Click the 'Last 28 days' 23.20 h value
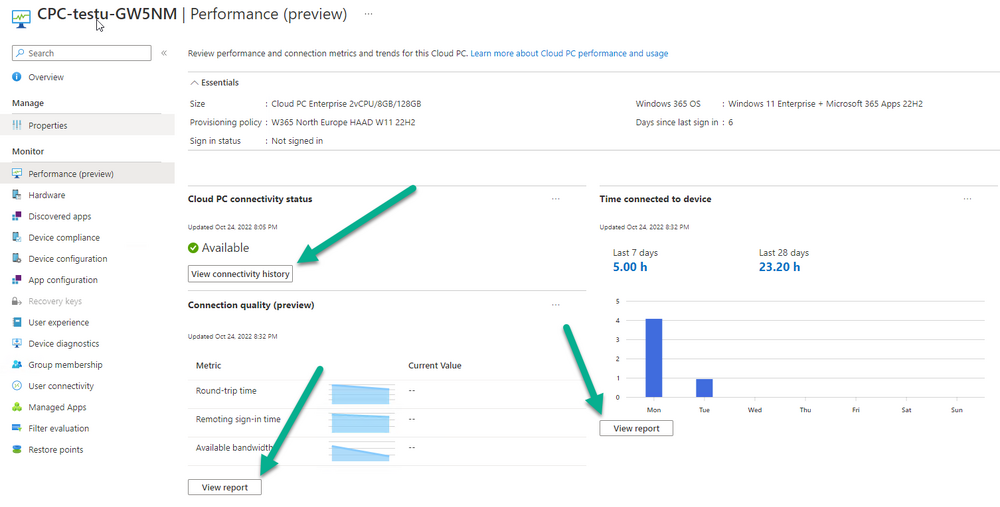Viewport: 1000px width, 507px height. [x=779, y=267]
